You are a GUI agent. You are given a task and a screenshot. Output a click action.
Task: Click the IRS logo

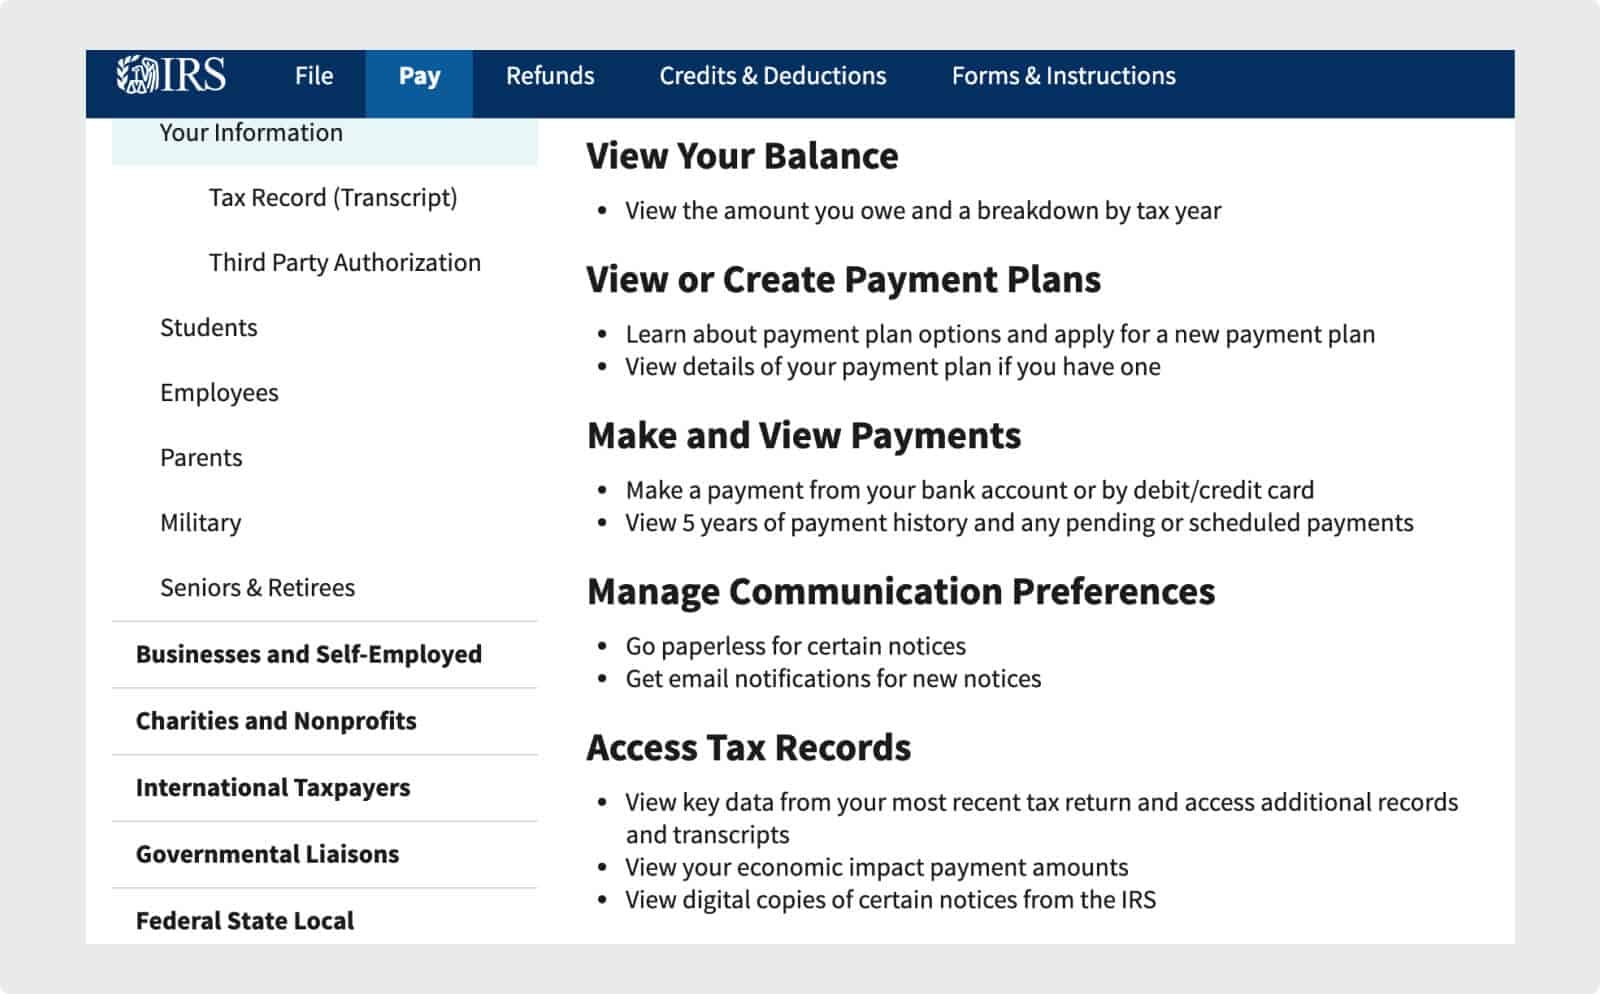(x=171, y=75)
